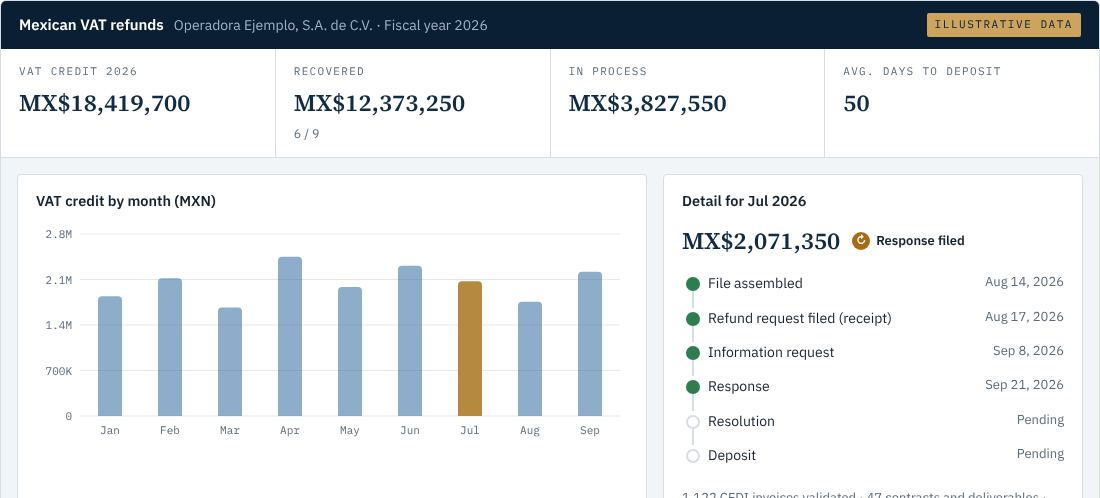
Task: Select the Jun bar in chart
Action: 410,341
